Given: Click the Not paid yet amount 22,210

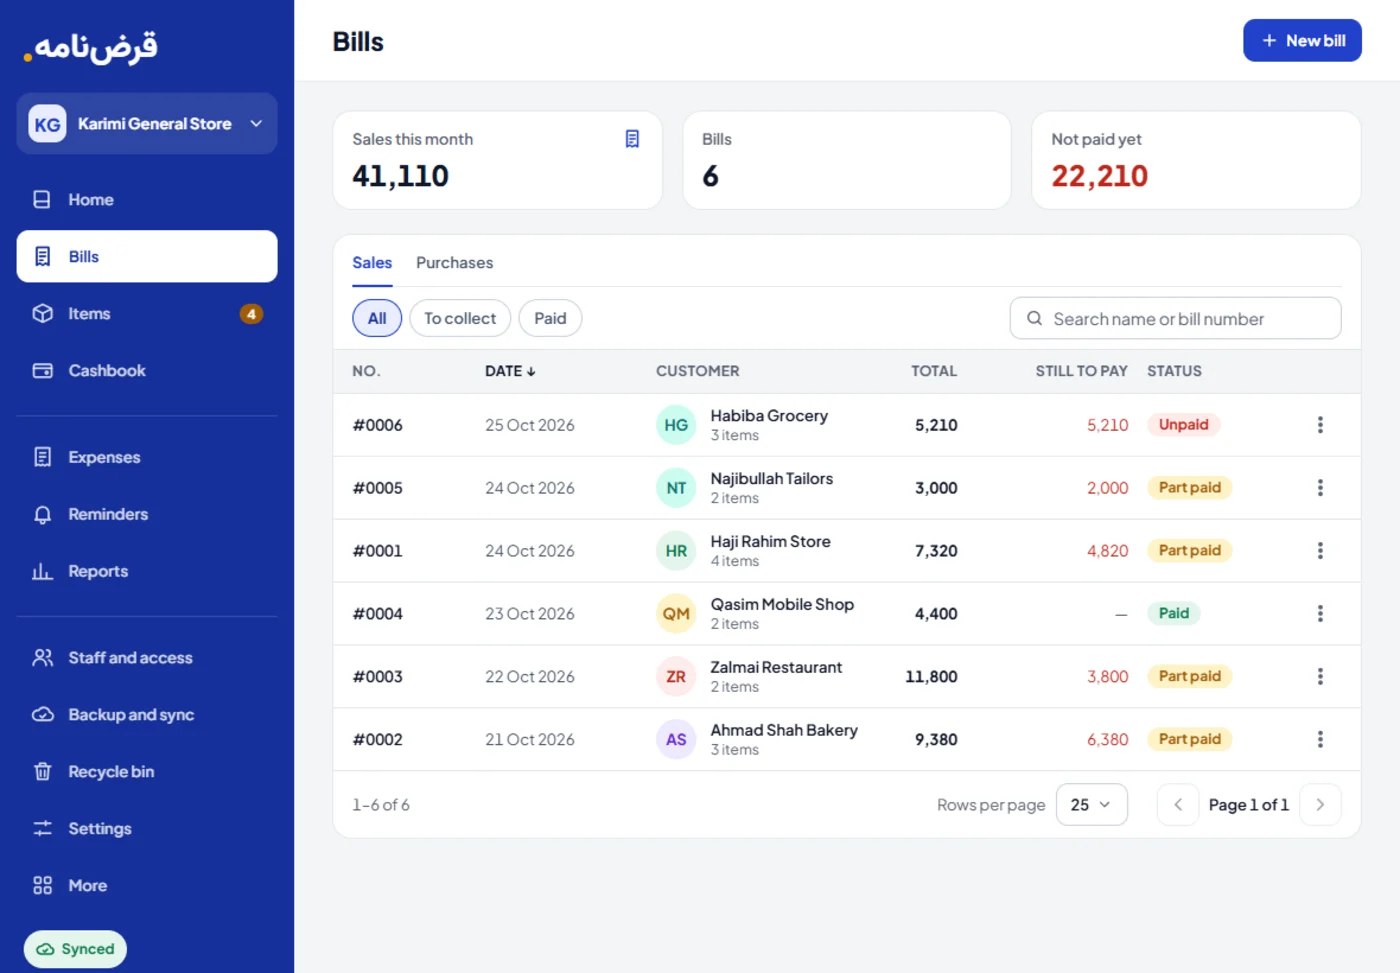Looking at the screenshot, I should (1099, 176).
